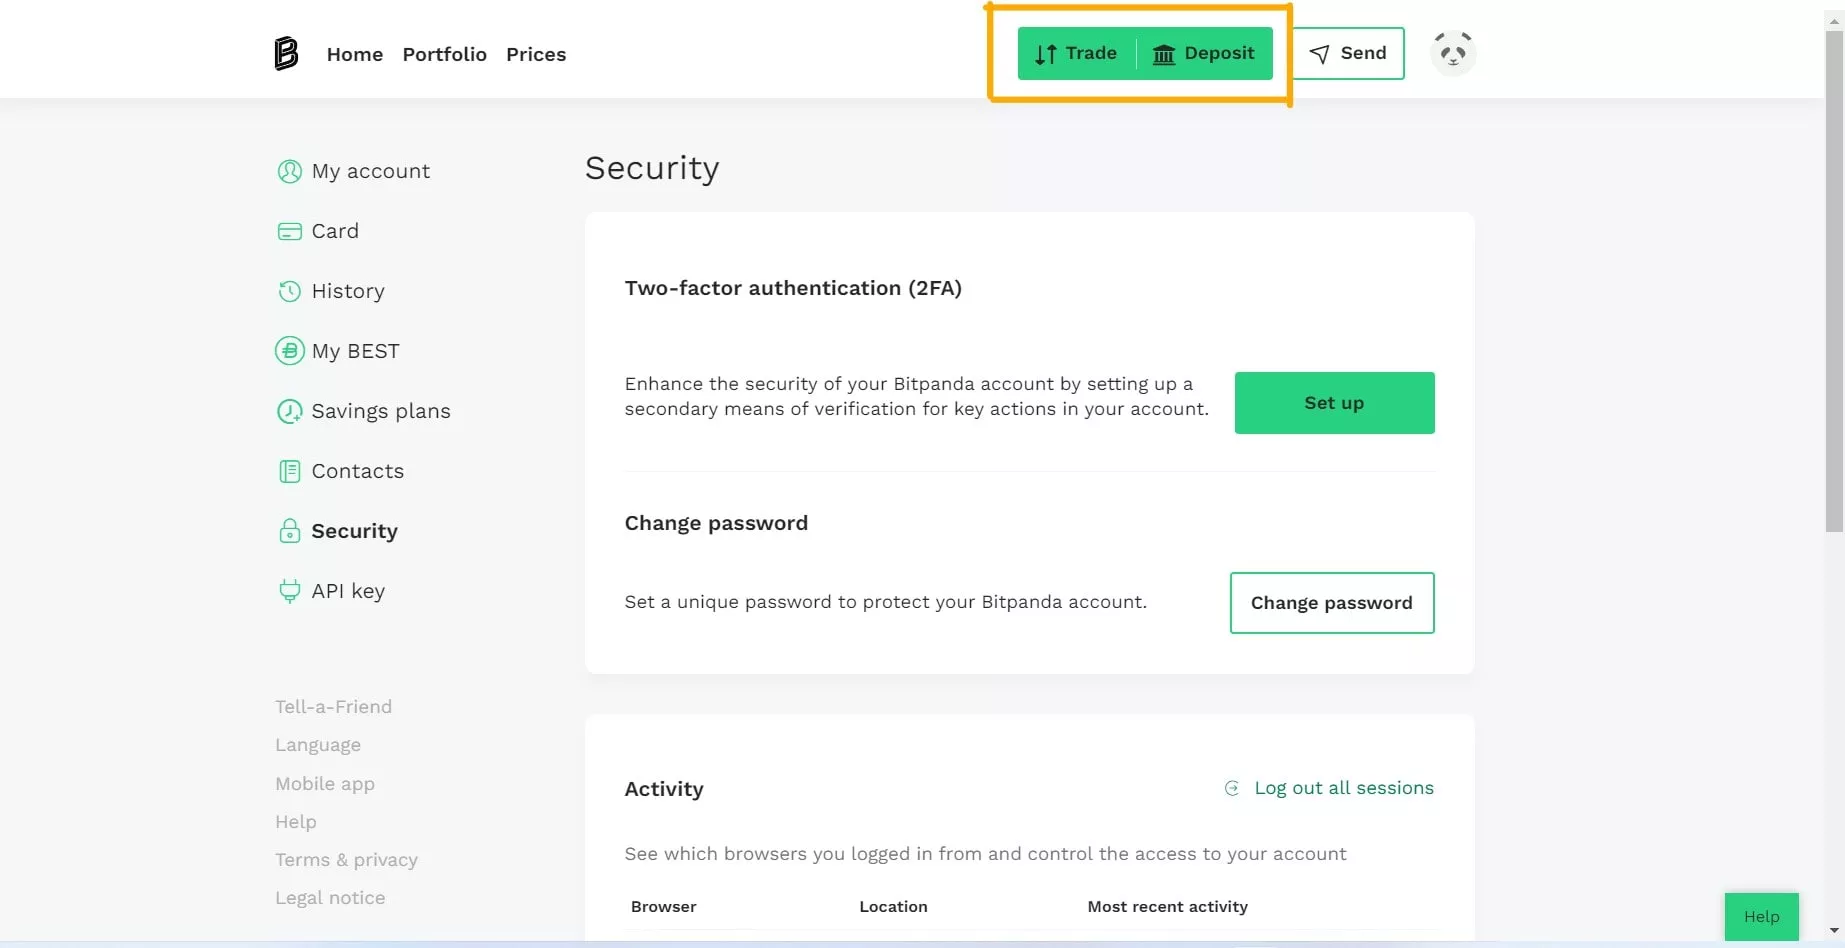Click the Card icon in sidebar
The image size is (1845, 948).
click(x=289, y=231)
